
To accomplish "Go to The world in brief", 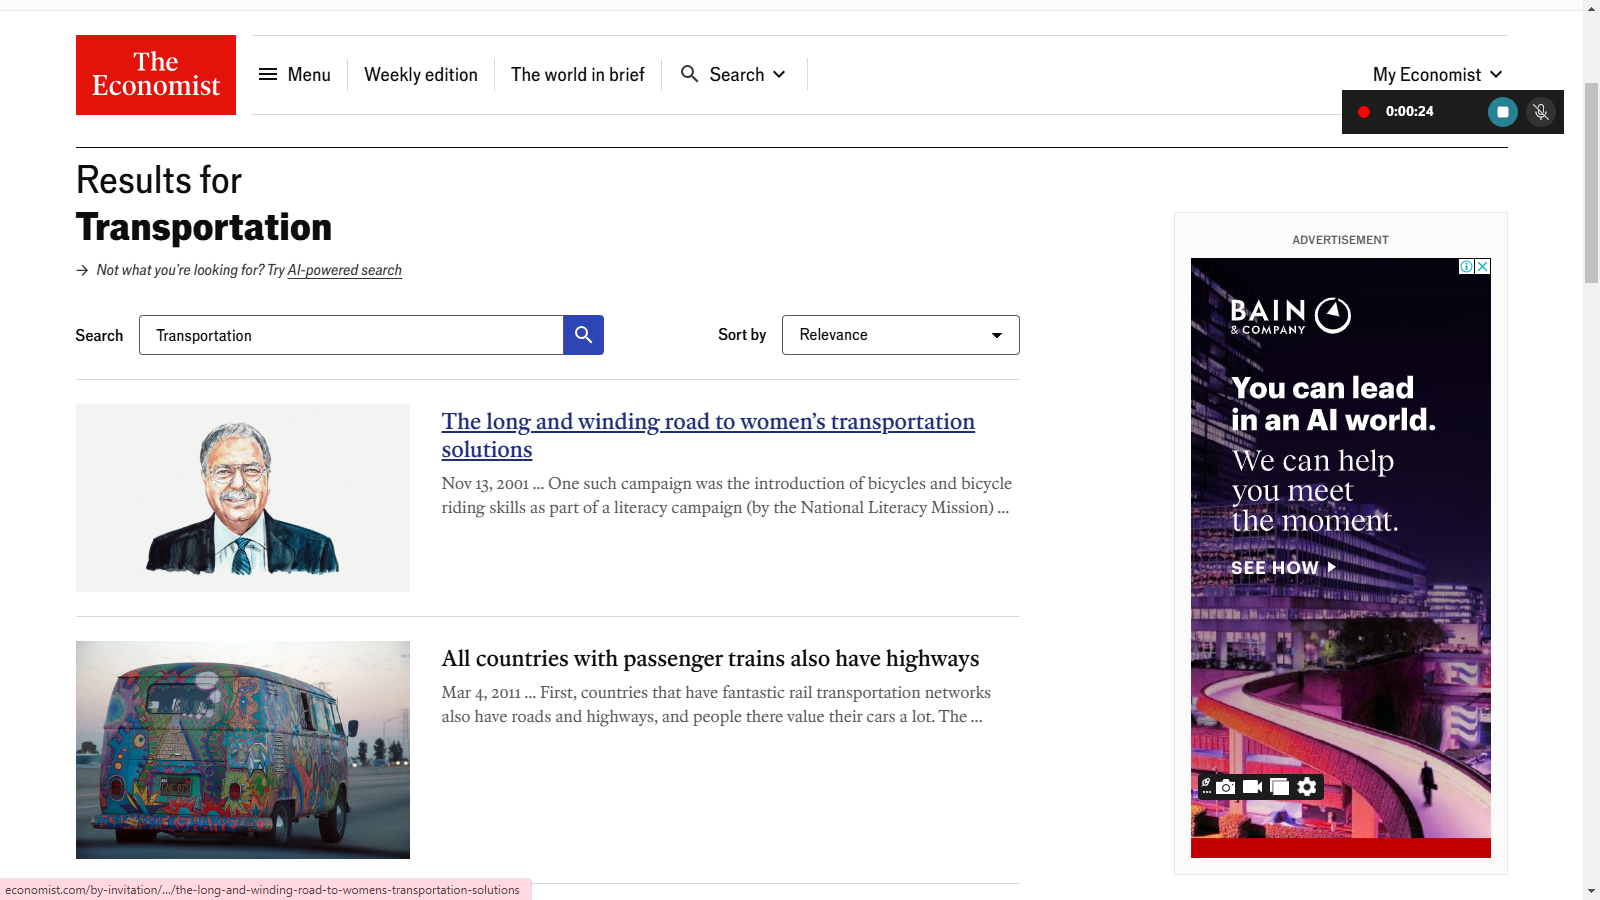I will [x=578, y=75].
